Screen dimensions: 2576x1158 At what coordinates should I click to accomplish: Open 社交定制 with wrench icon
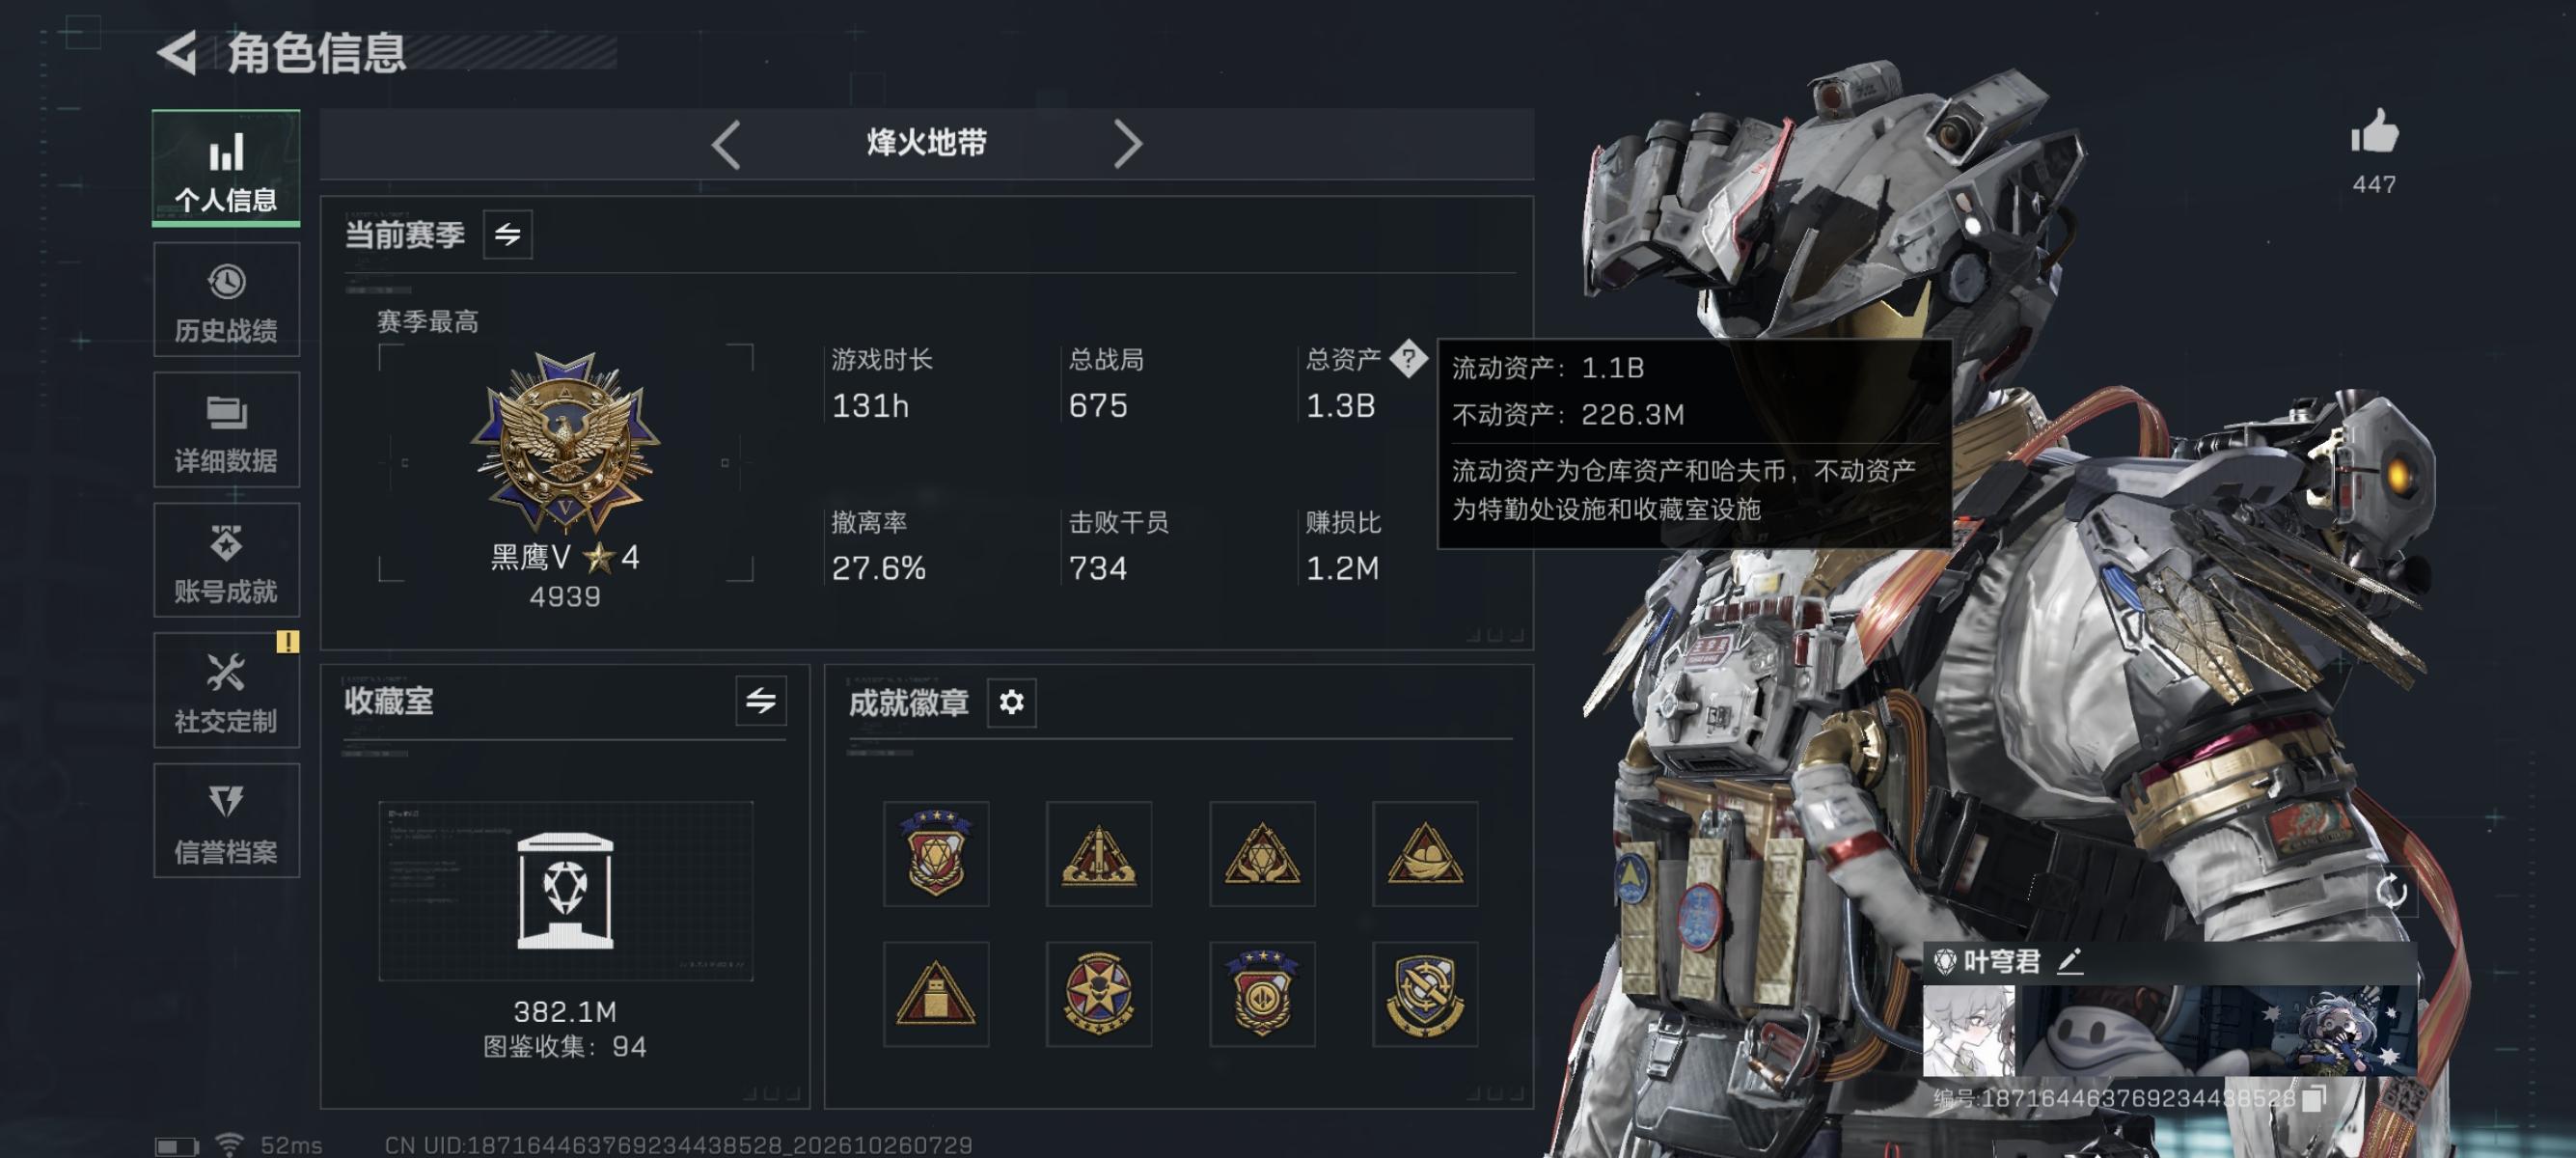pos(226,690)
